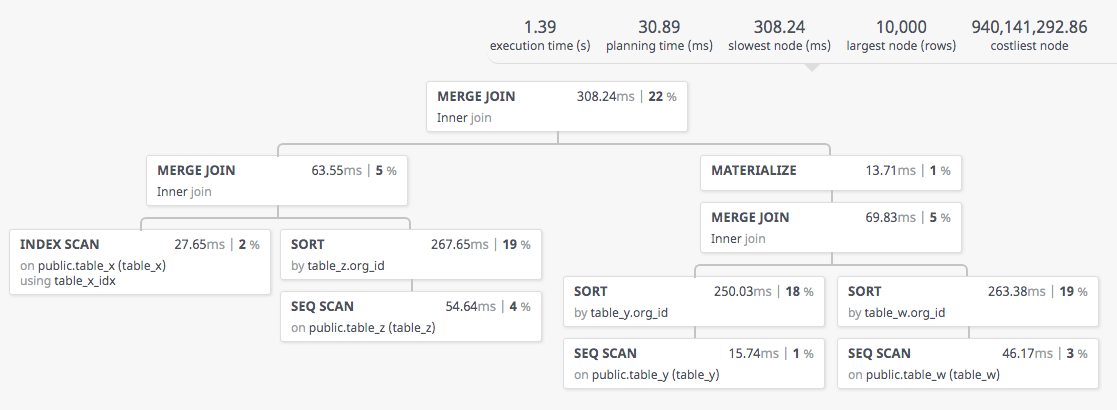The image size is (1117, 410).
Task: Click the MATERIALIZE node
Action: 831,173
